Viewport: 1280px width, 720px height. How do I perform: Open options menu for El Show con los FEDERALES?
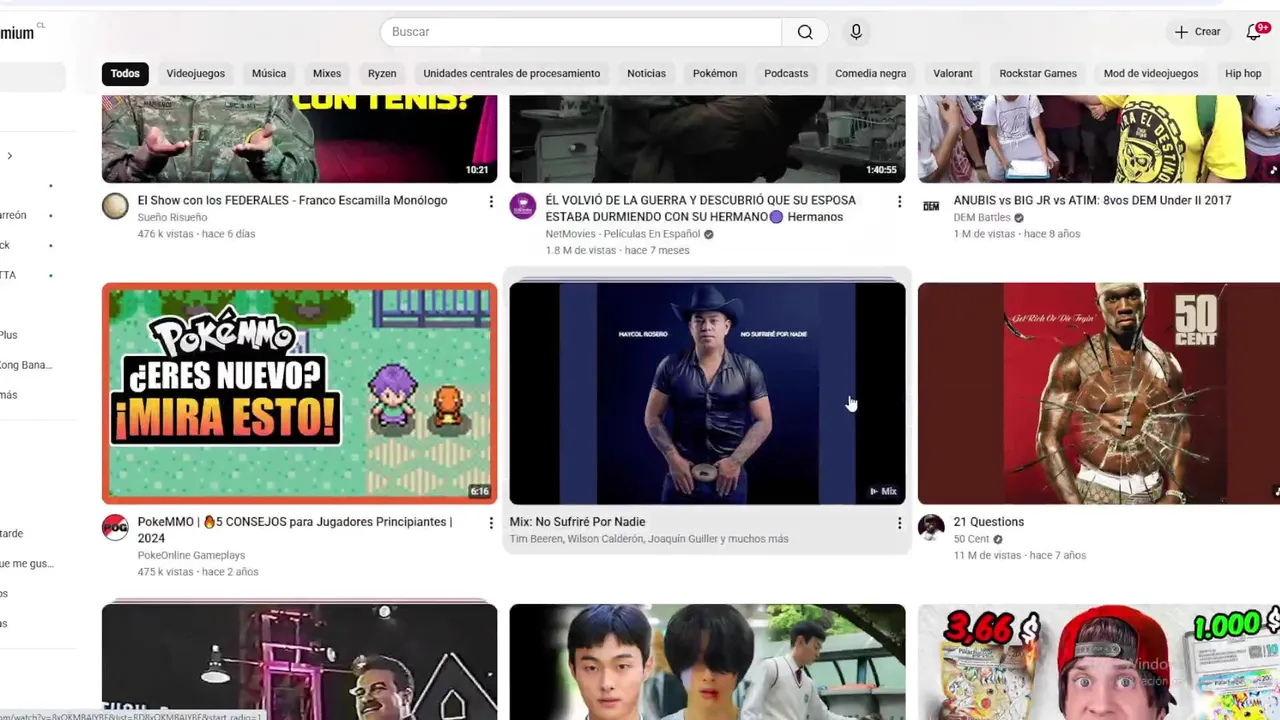pos(490,202)
